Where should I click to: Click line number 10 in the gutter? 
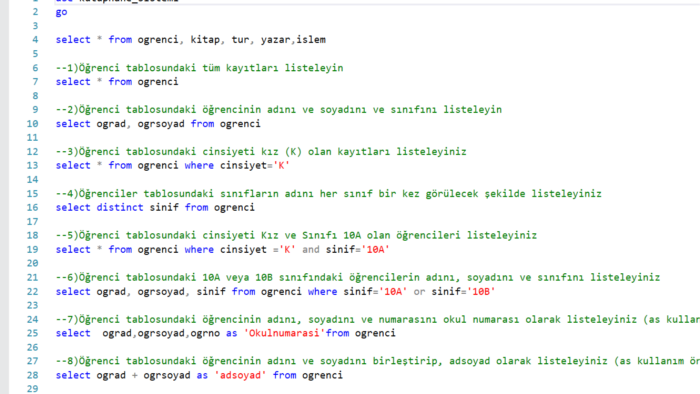click(x=32, y=124)
